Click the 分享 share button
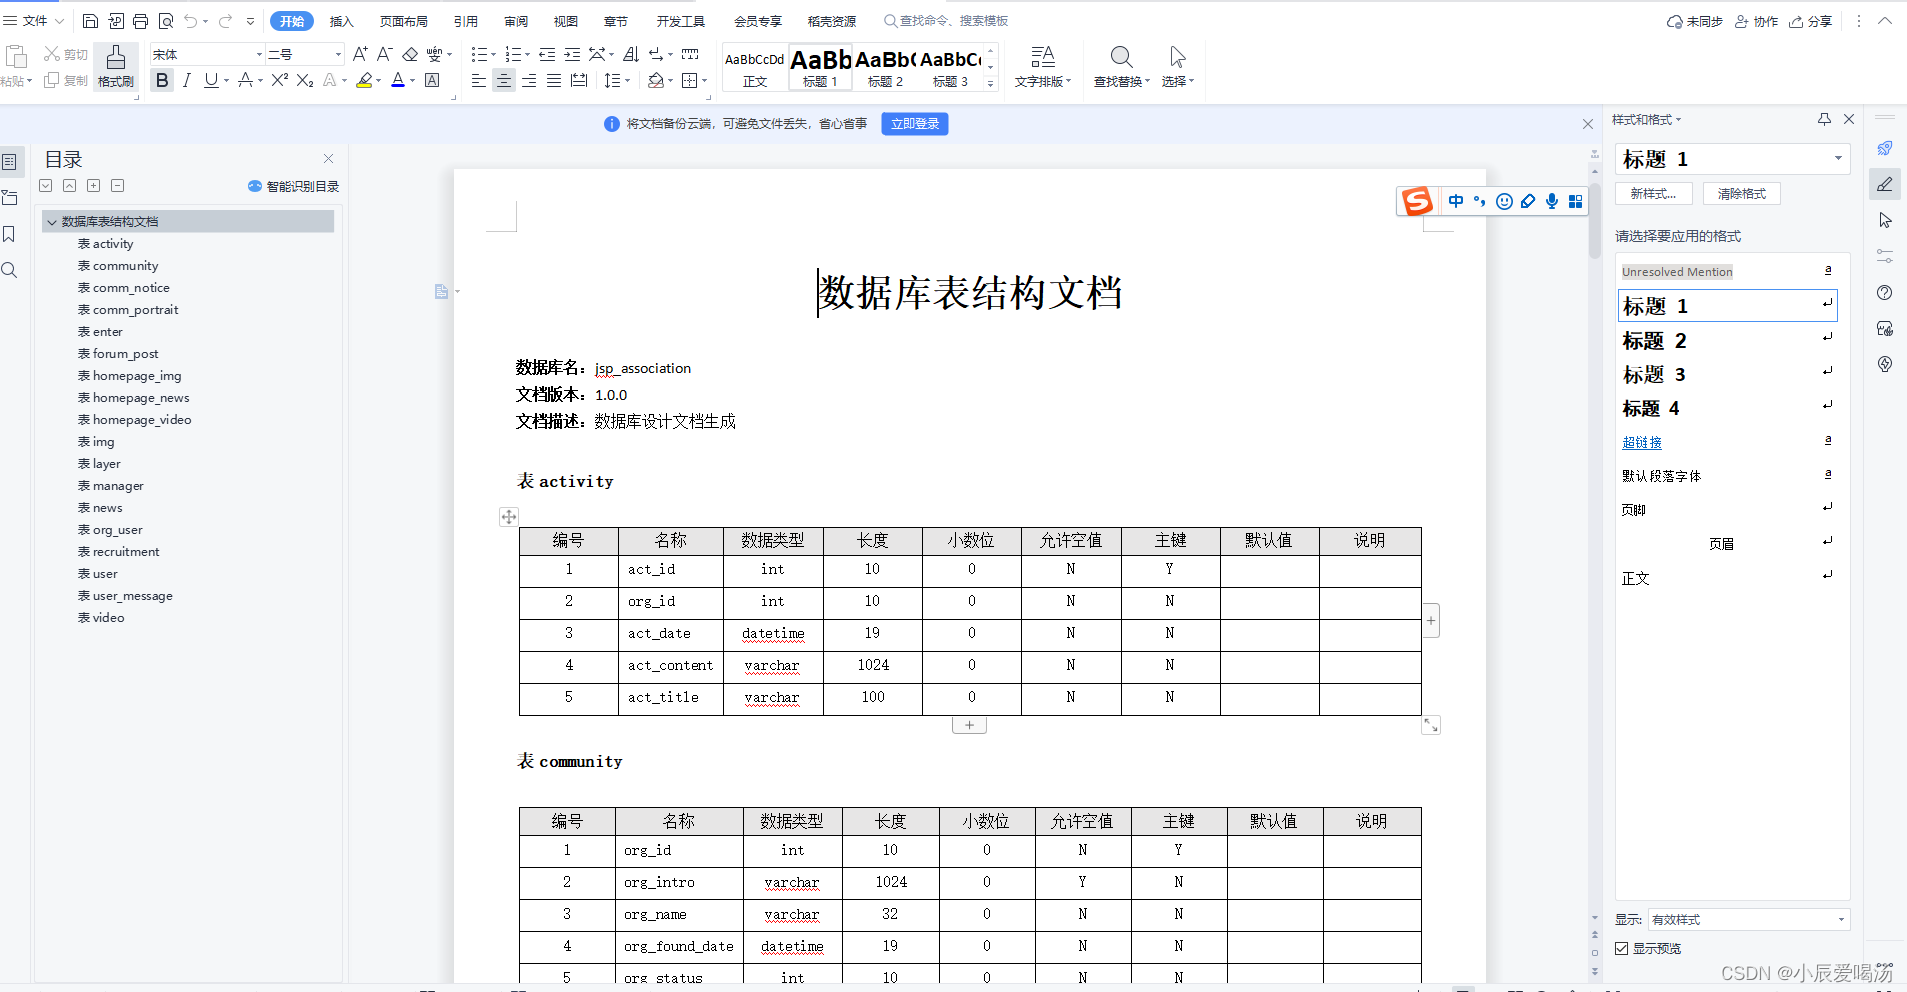The width and height of the screenshot is (1907, 992). [1811, 21]
